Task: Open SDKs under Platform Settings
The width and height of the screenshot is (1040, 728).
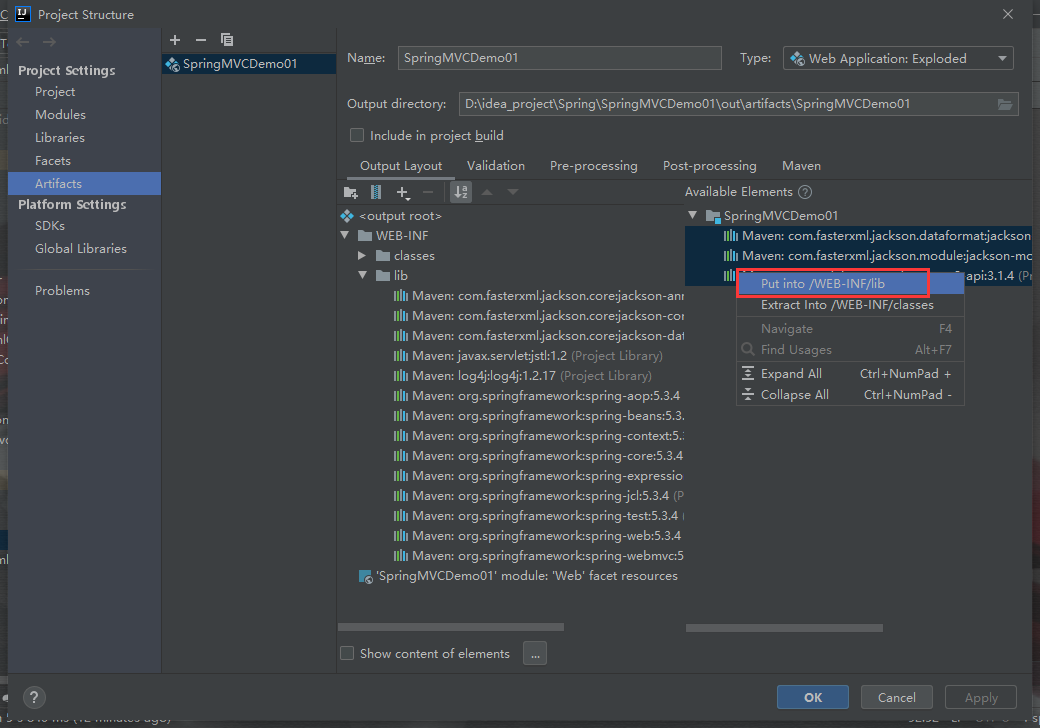Action: (50, 226)
